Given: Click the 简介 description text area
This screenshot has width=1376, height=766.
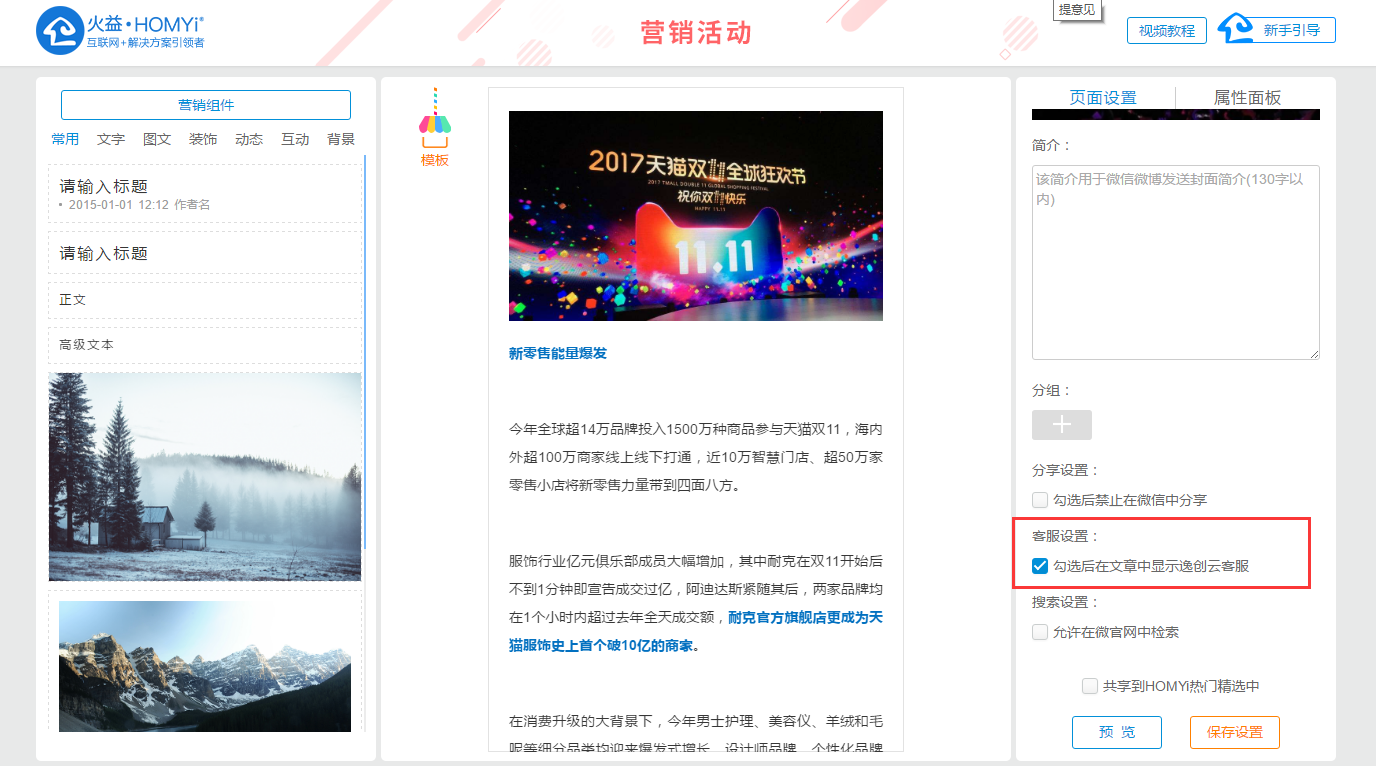Looking at the screenshot, I should click(1175, 262).
